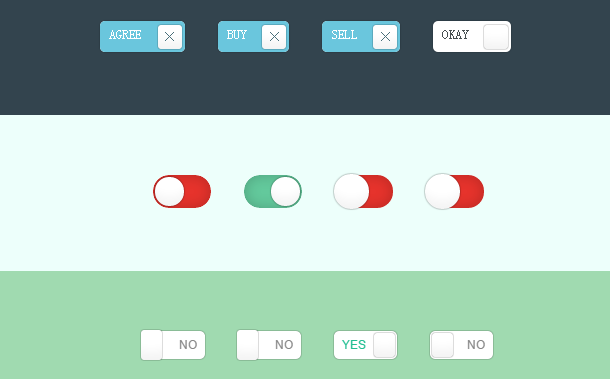Toggle the red switch right of the green one
Screen dimensions: 610x379
tap(363, 191)
